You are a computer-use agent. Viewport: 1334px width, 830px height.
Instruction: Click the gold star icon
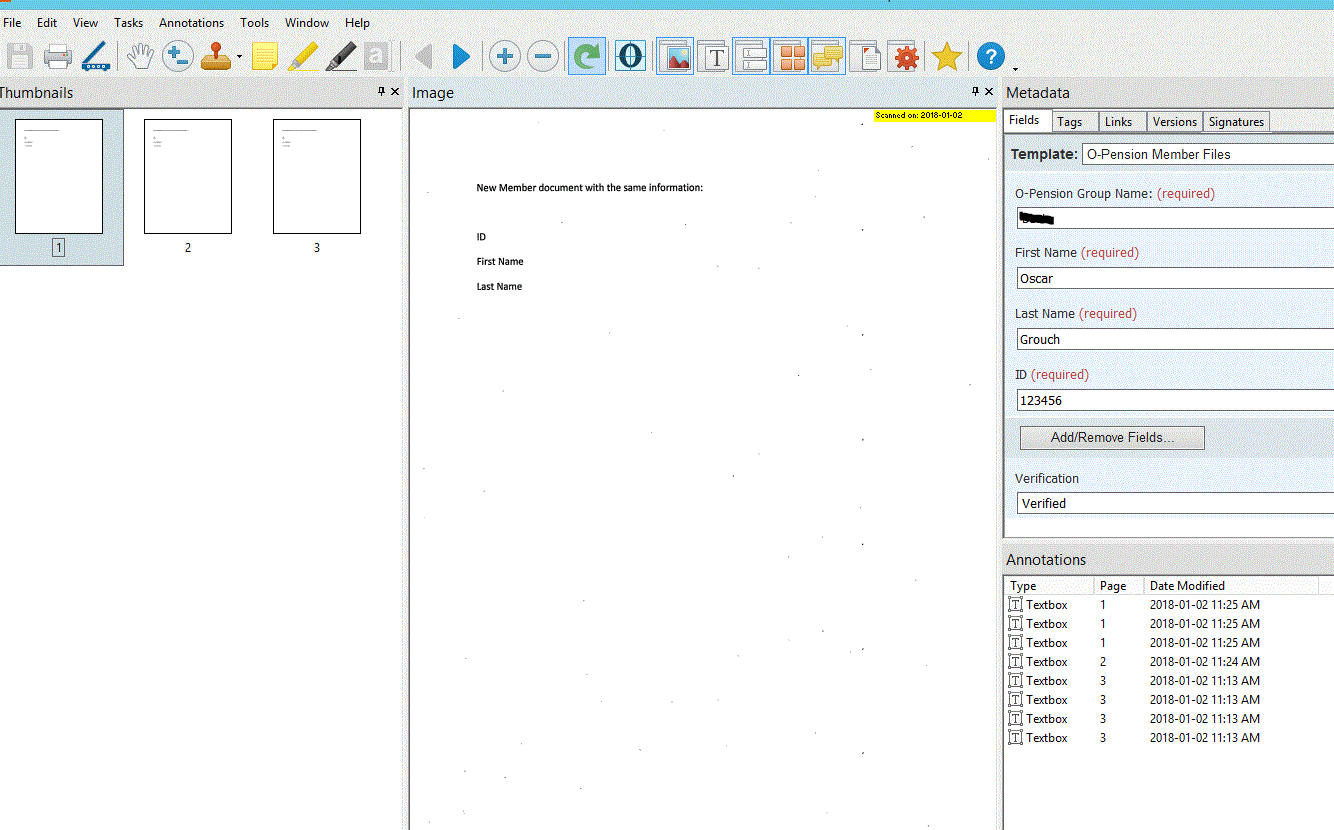tap(946, 57)
